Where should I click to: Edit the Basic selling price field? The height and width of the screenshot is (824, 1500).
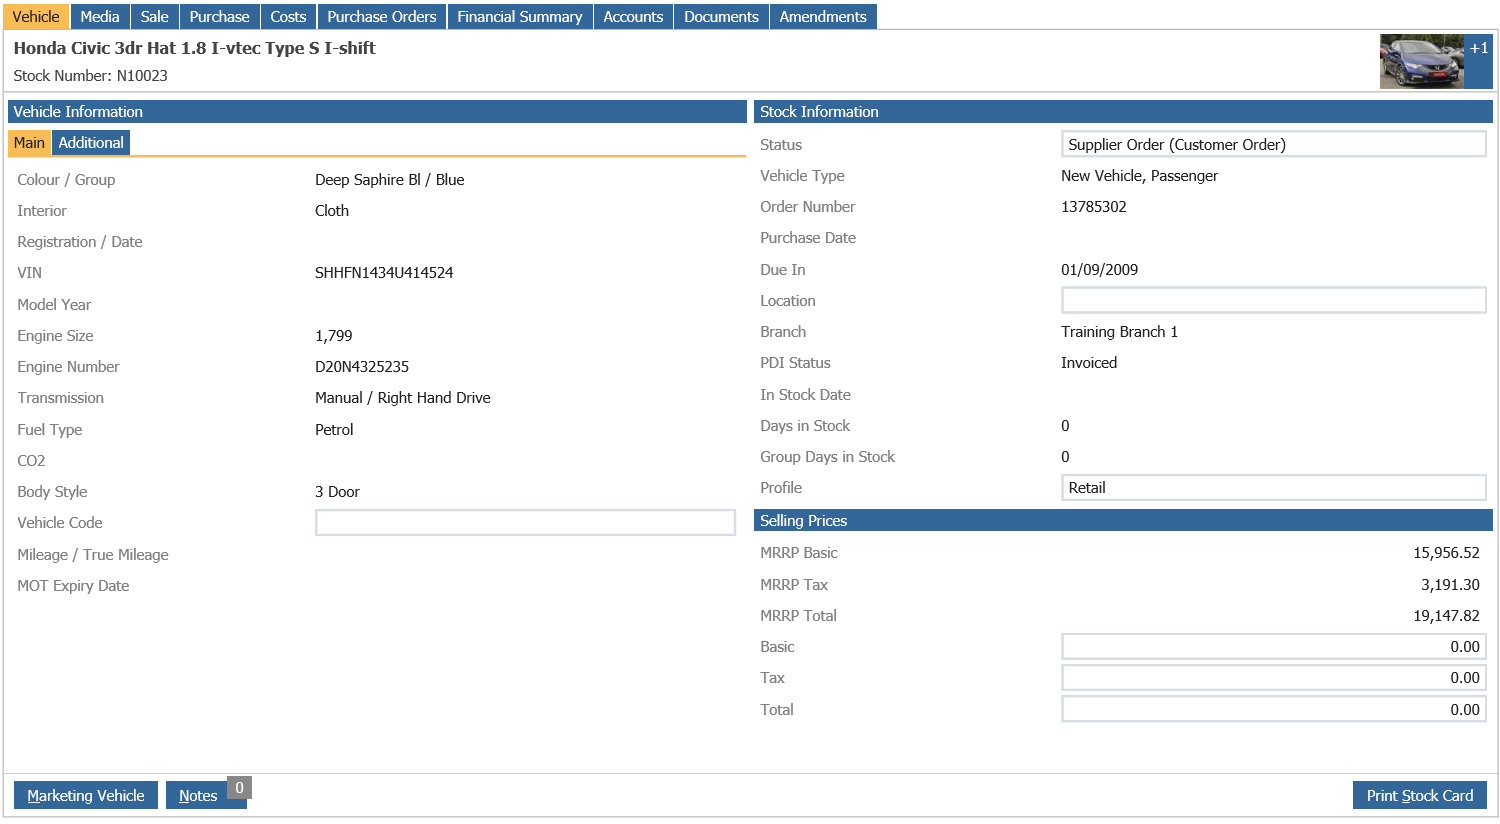click(1273, 646)
